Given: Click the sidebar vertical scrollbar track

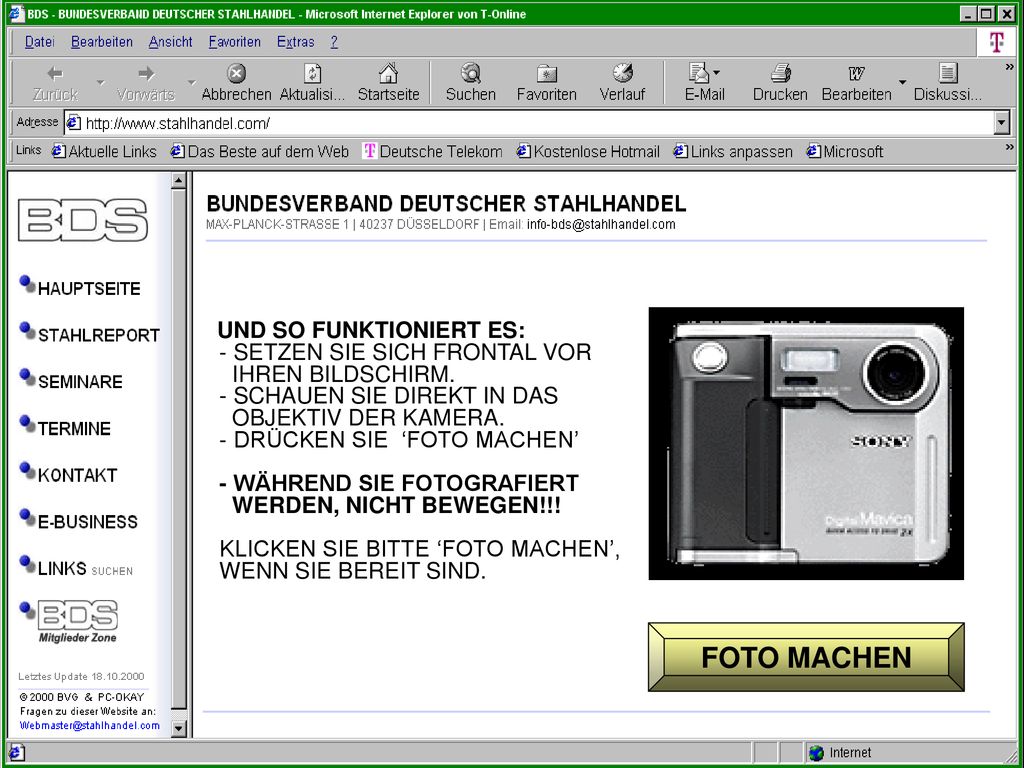Looking at the screenshot, I should tap(178, 451).
